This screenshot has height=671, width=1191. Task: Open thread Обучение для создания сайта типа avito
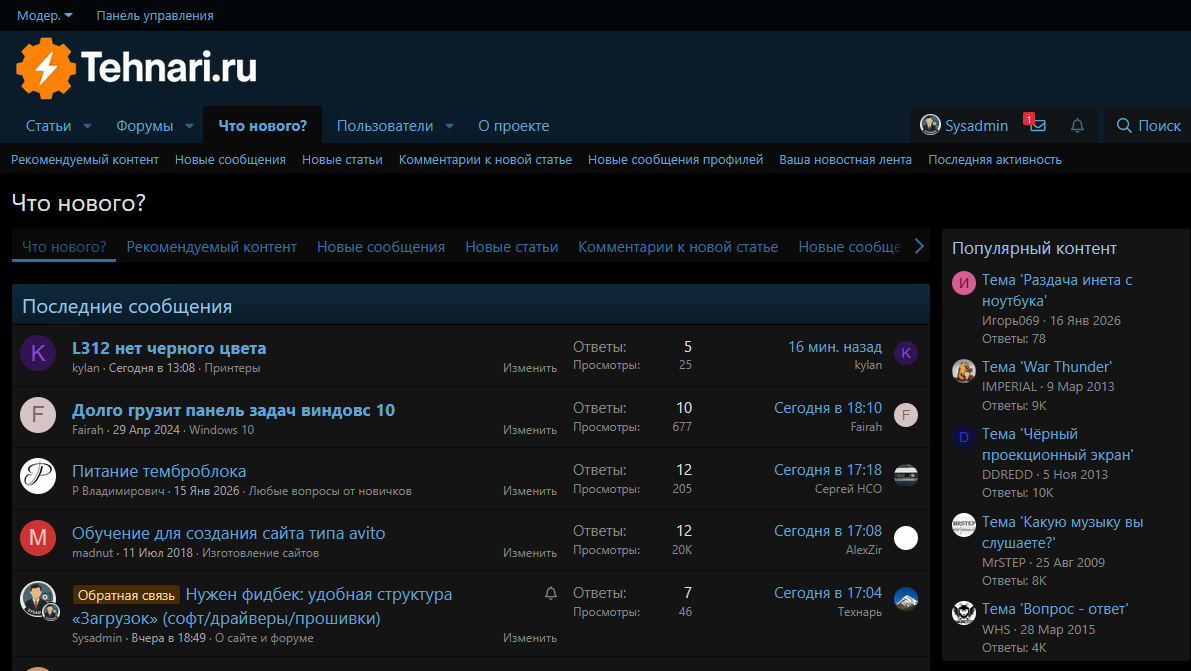pyautogui.click(x=229, y=533)
